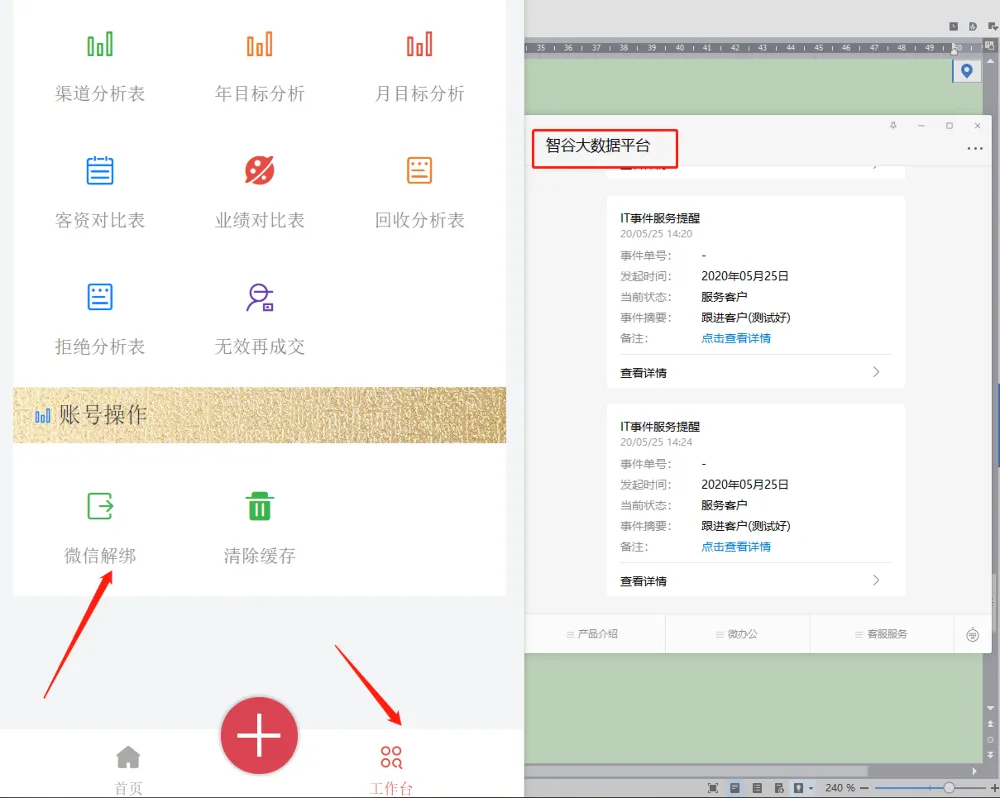This screenshot has width=1000, height=798.
Task: Click the zoom slider handle at 240%
Action: point(949,788)
